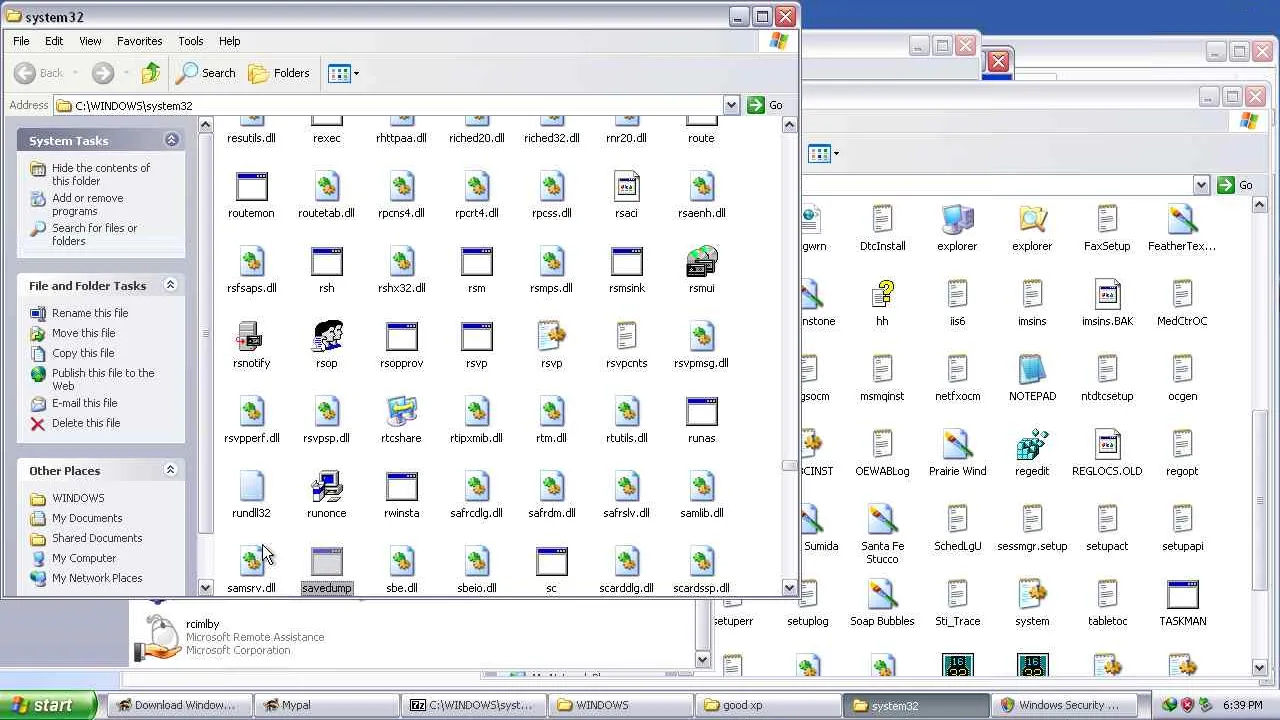Switch to WINDOWS folder taskbar button
Viewport: 1280px width, 720px height.
(620, 705)
